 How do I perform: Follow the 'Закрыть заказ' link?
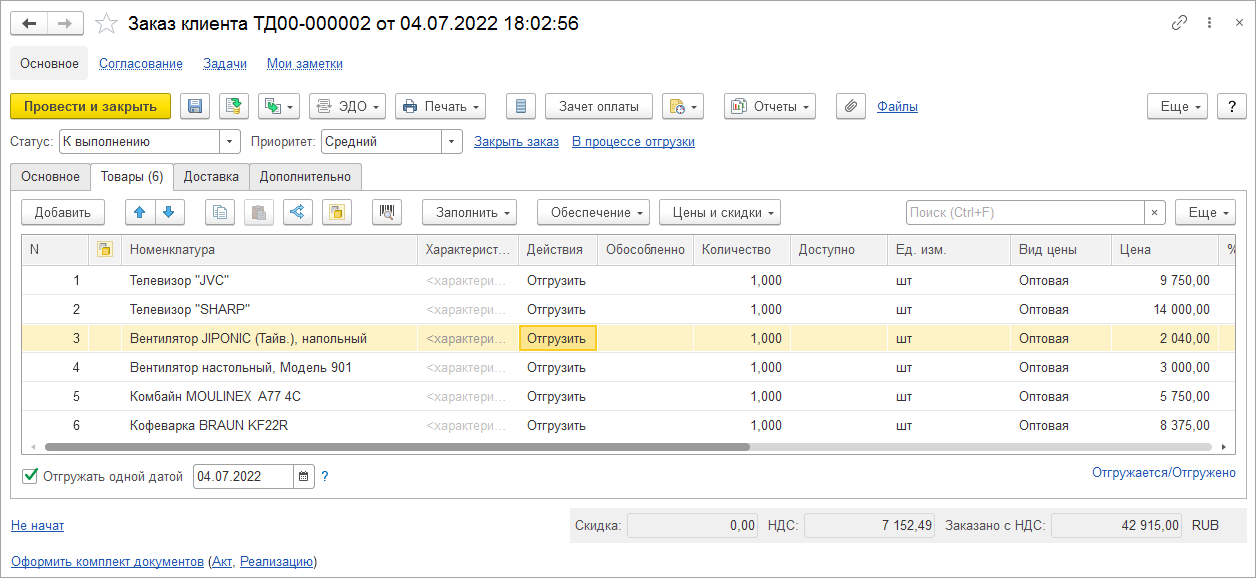516,142
